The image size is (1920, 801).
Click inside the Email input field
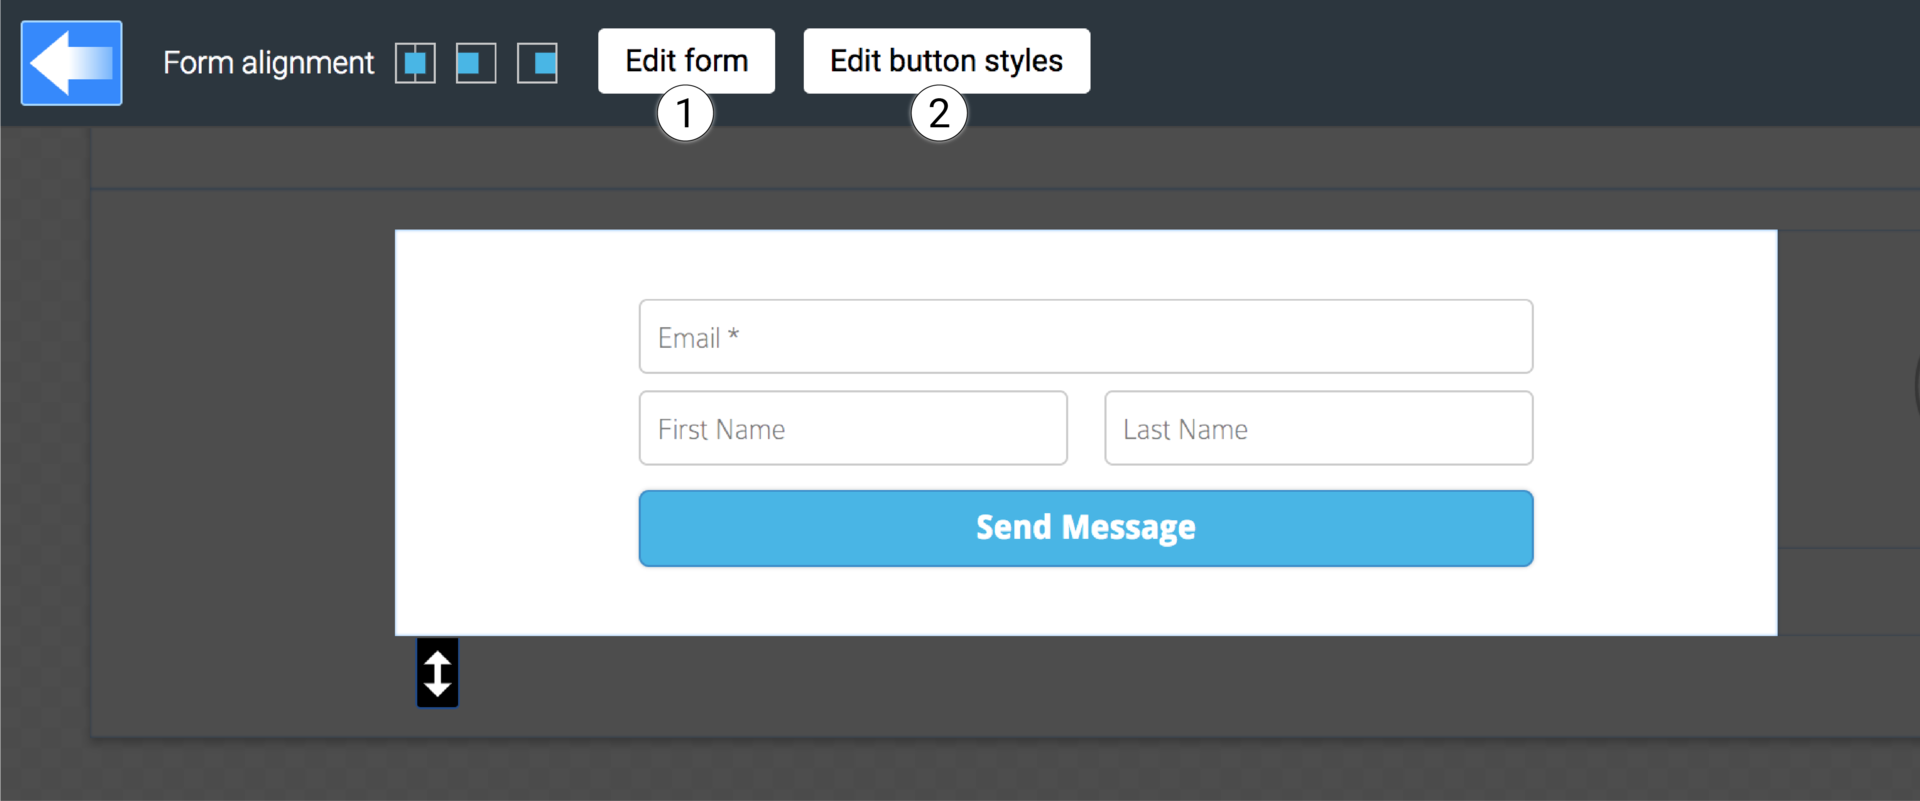click(1085, 336)
